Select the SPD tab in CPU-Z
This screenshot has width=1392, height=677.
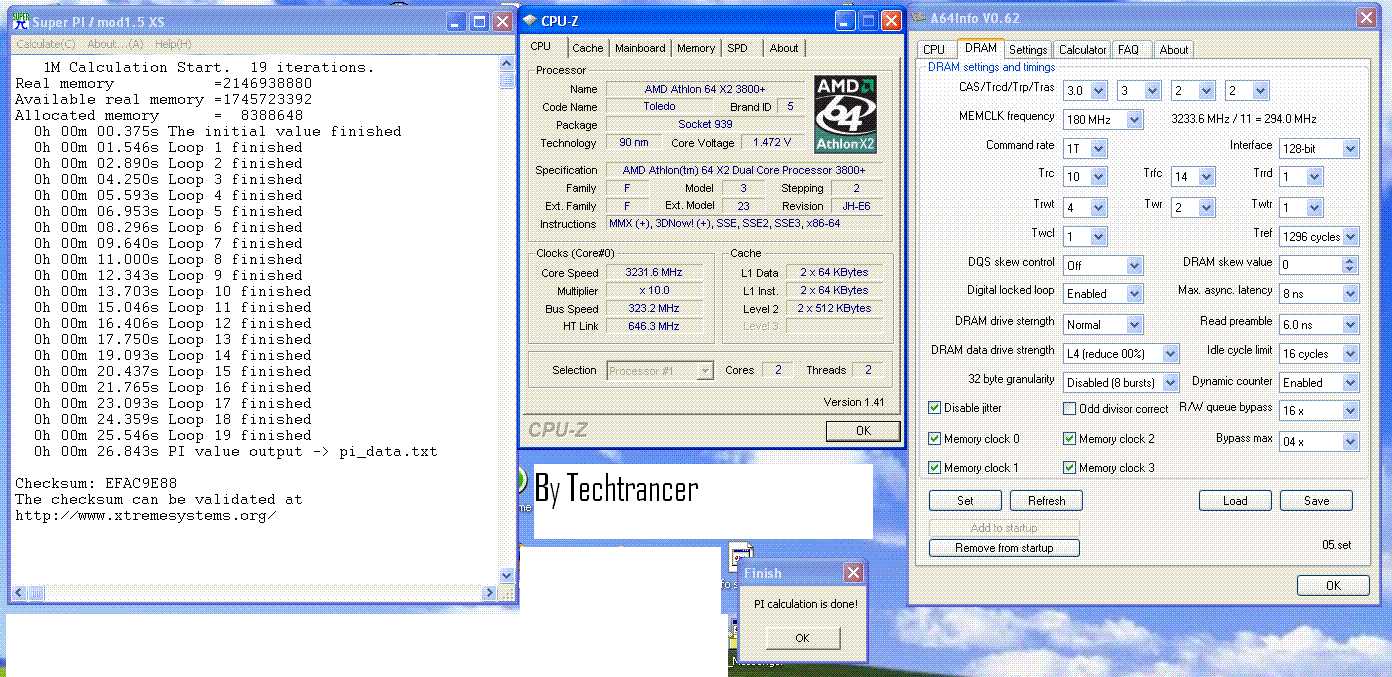coord(737,48)
